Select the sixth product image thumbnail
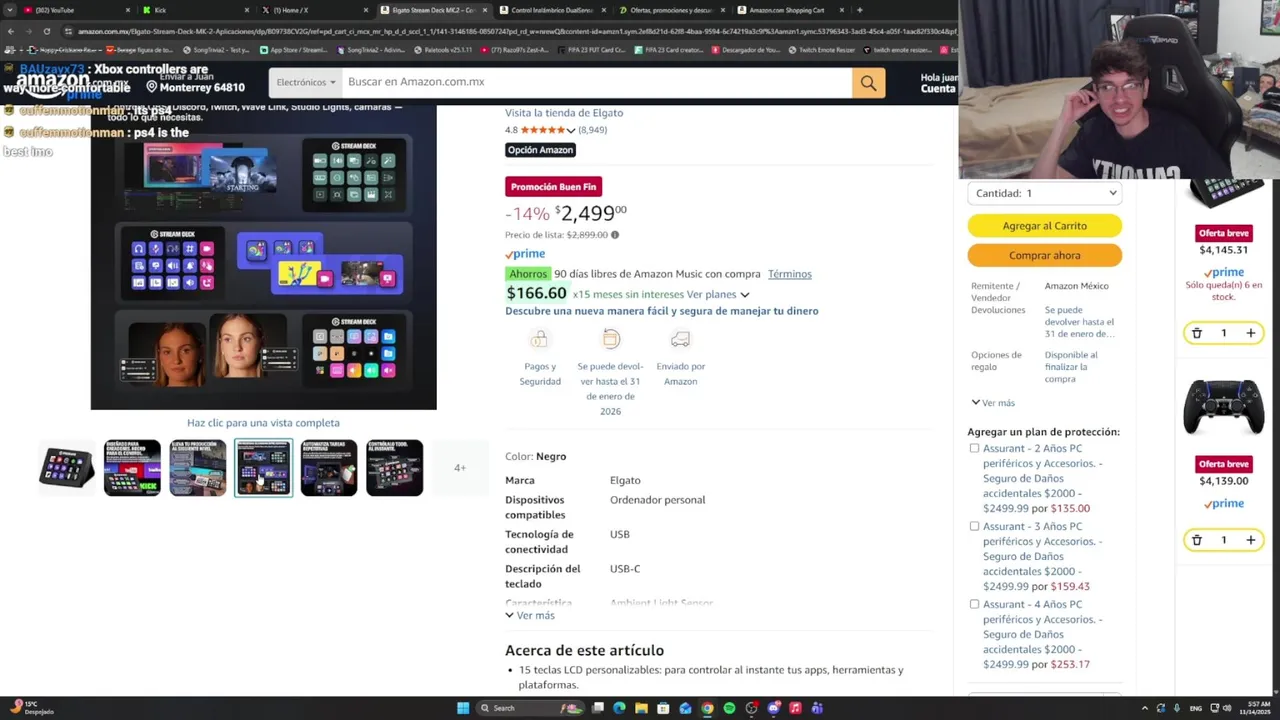 click(x=395, y=468)
